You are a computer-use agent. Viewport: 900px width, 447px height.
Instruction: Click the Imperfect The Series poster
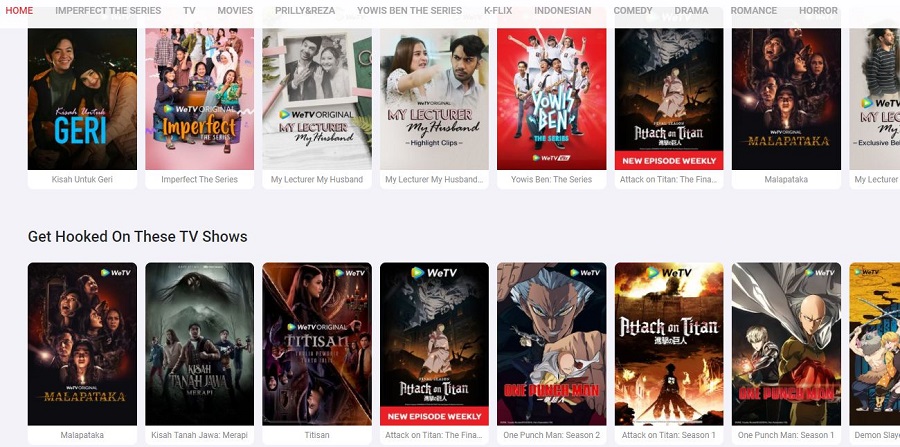point(199,99)
